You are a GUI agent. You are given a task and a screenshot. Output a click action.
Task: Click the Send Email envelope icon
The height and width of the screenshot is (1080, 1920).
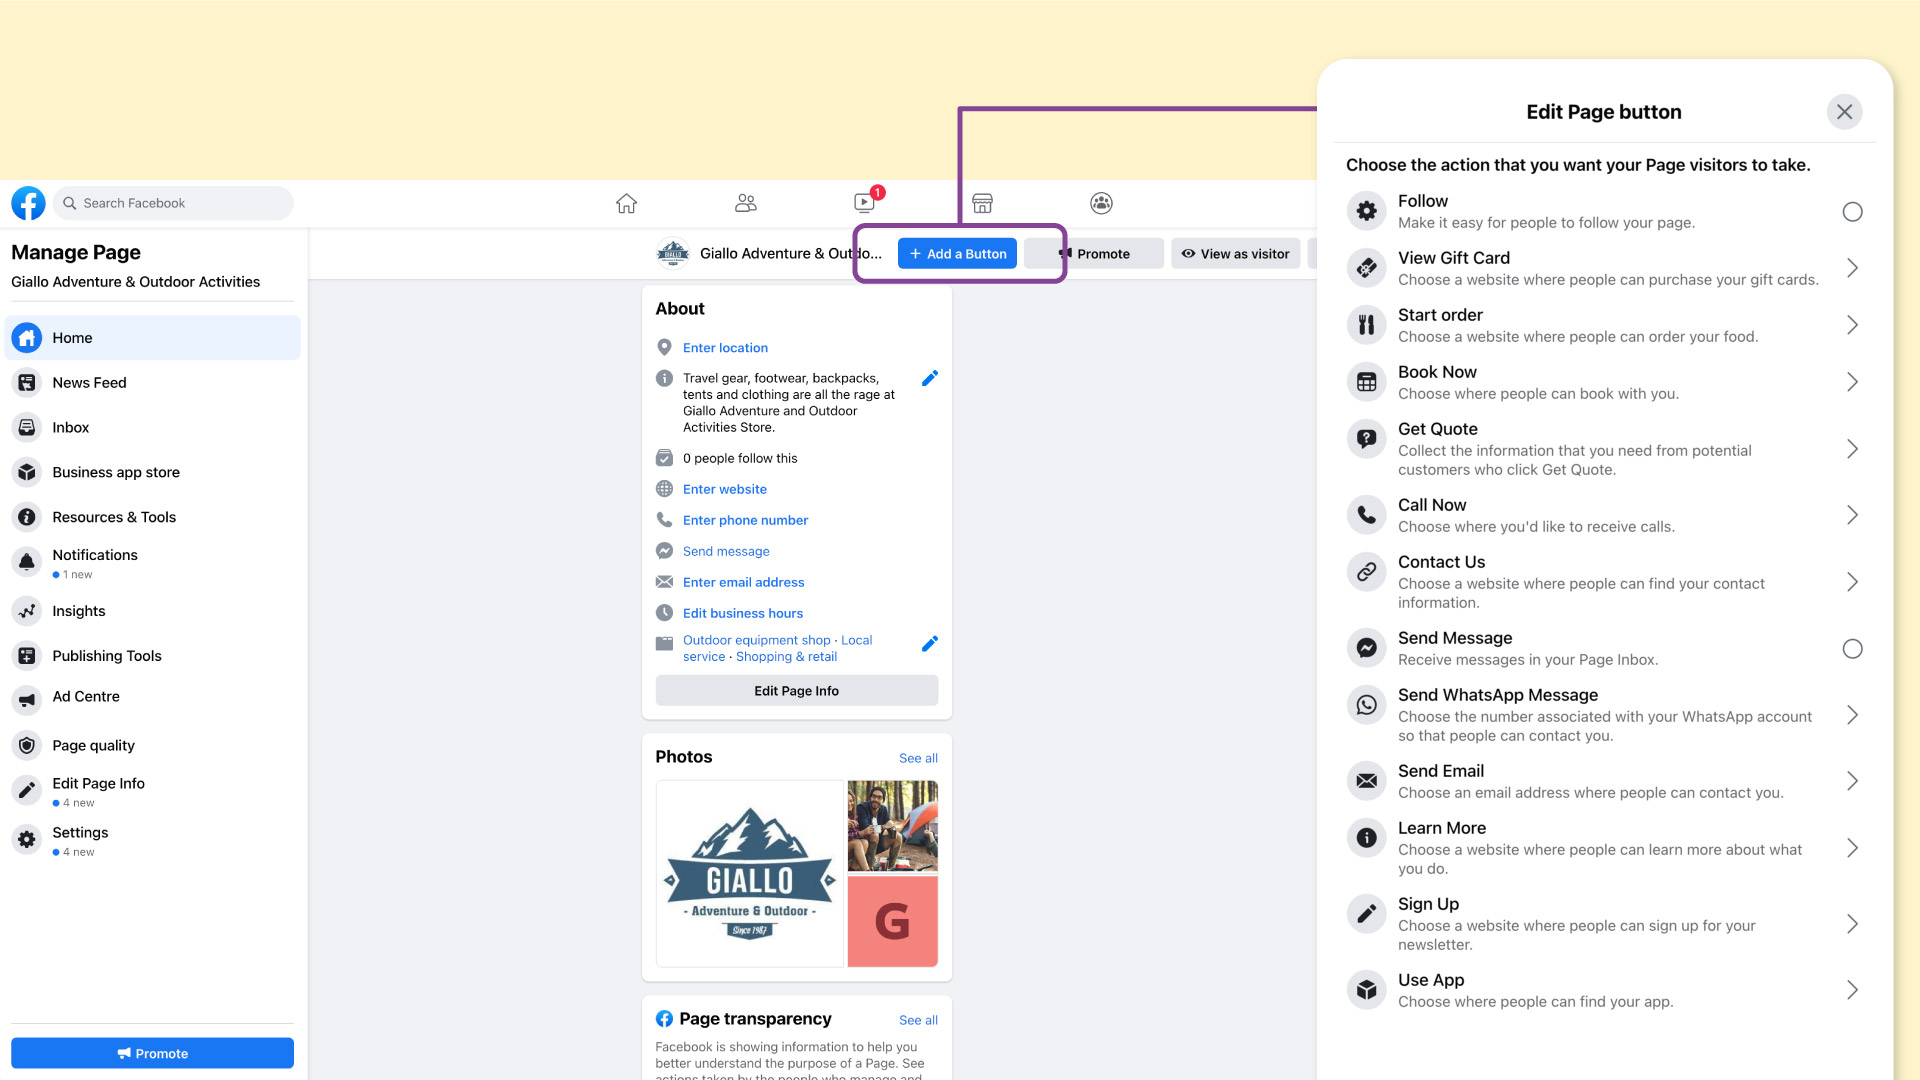(1366, 781)
